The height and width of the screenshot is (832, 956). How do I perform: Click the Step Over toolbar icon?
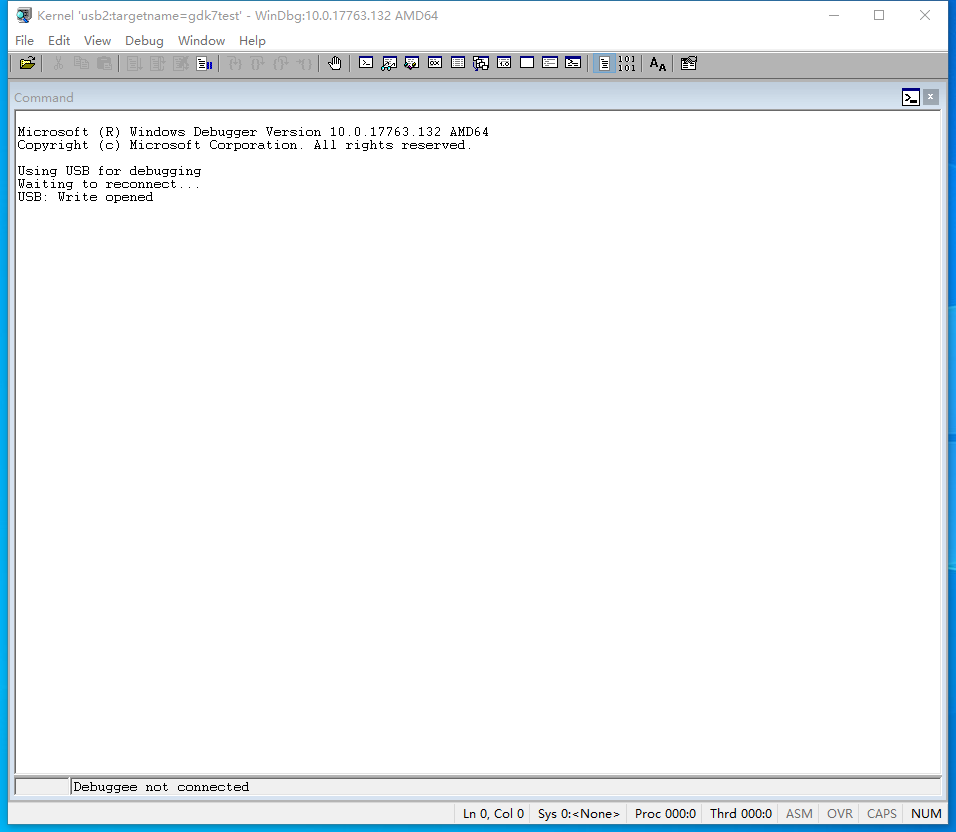click(257, 63)
